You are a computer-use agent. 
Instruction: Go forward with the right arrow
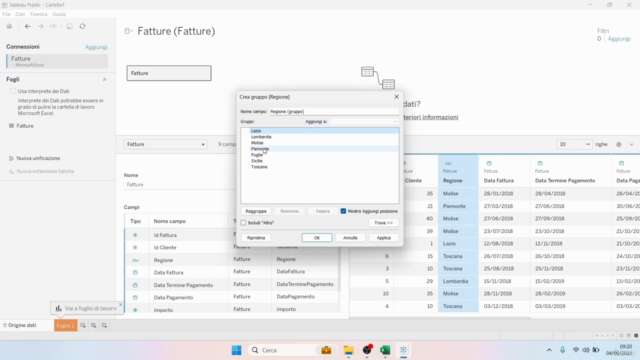click(x=40, y=26)
